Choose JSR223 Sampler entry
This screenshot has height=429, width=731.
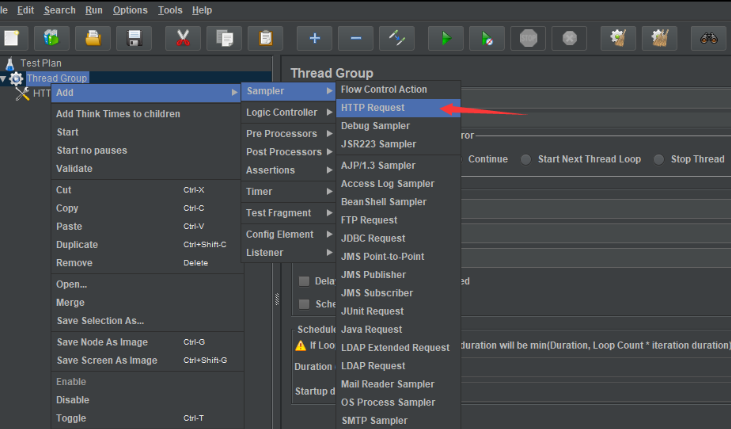(x=398, y=144)
